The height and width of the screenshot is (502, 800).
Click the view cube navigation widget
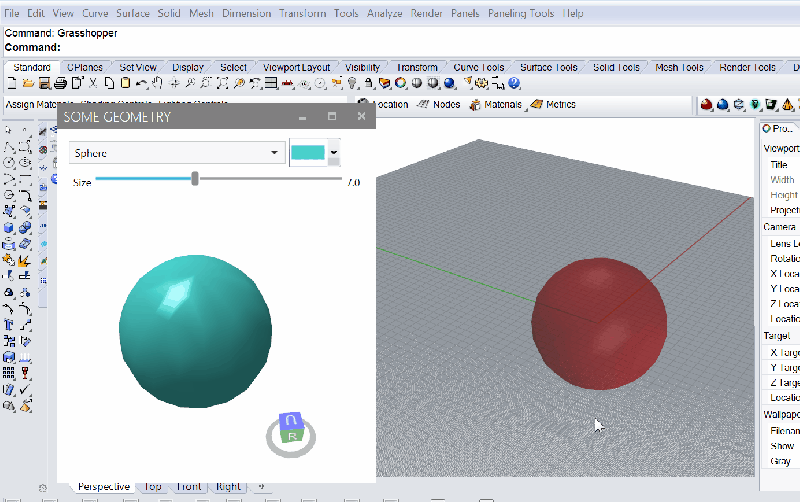291,435
